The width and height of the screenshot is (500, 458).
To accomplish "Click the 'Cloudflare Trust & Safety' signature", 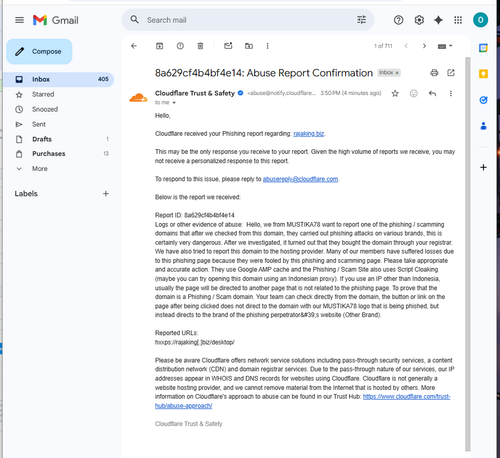I will click(188, 424).
